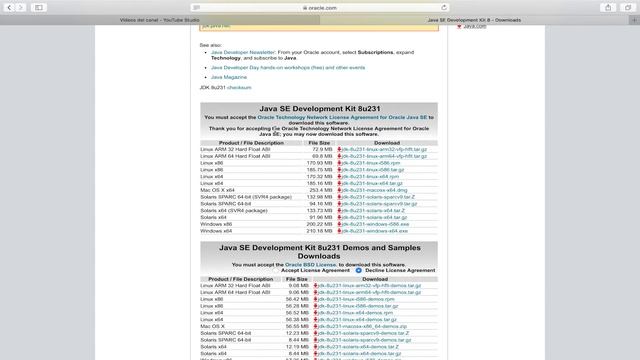
Task: Reload the oracle.com page
Action: [444, 7]
